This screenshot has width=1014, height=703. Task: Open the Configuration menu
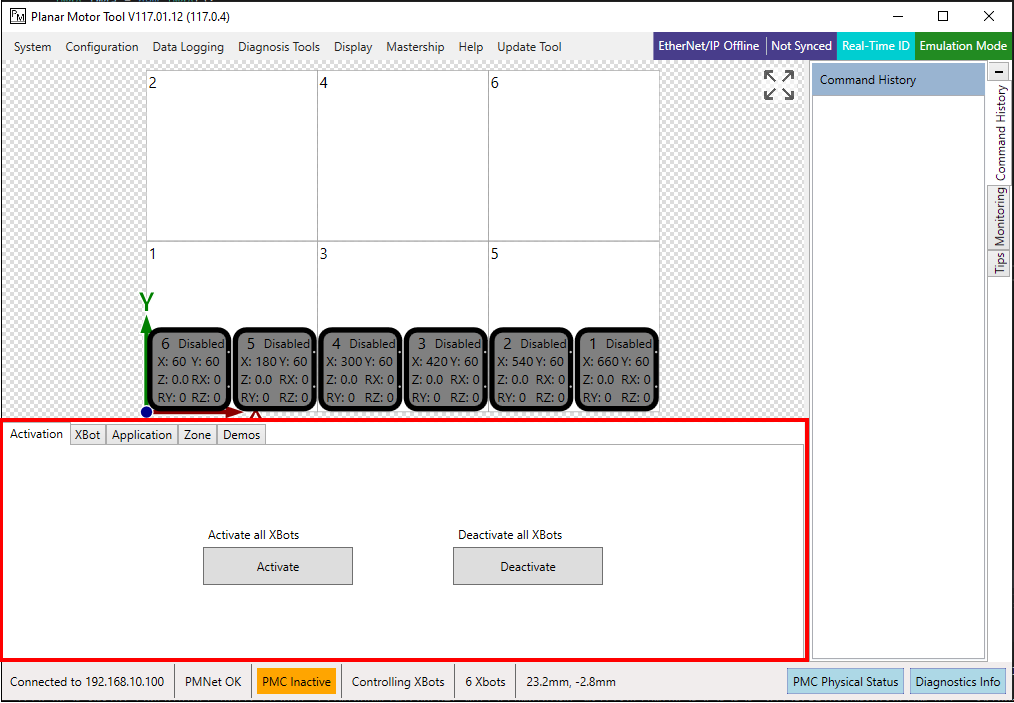pos(101,46)
